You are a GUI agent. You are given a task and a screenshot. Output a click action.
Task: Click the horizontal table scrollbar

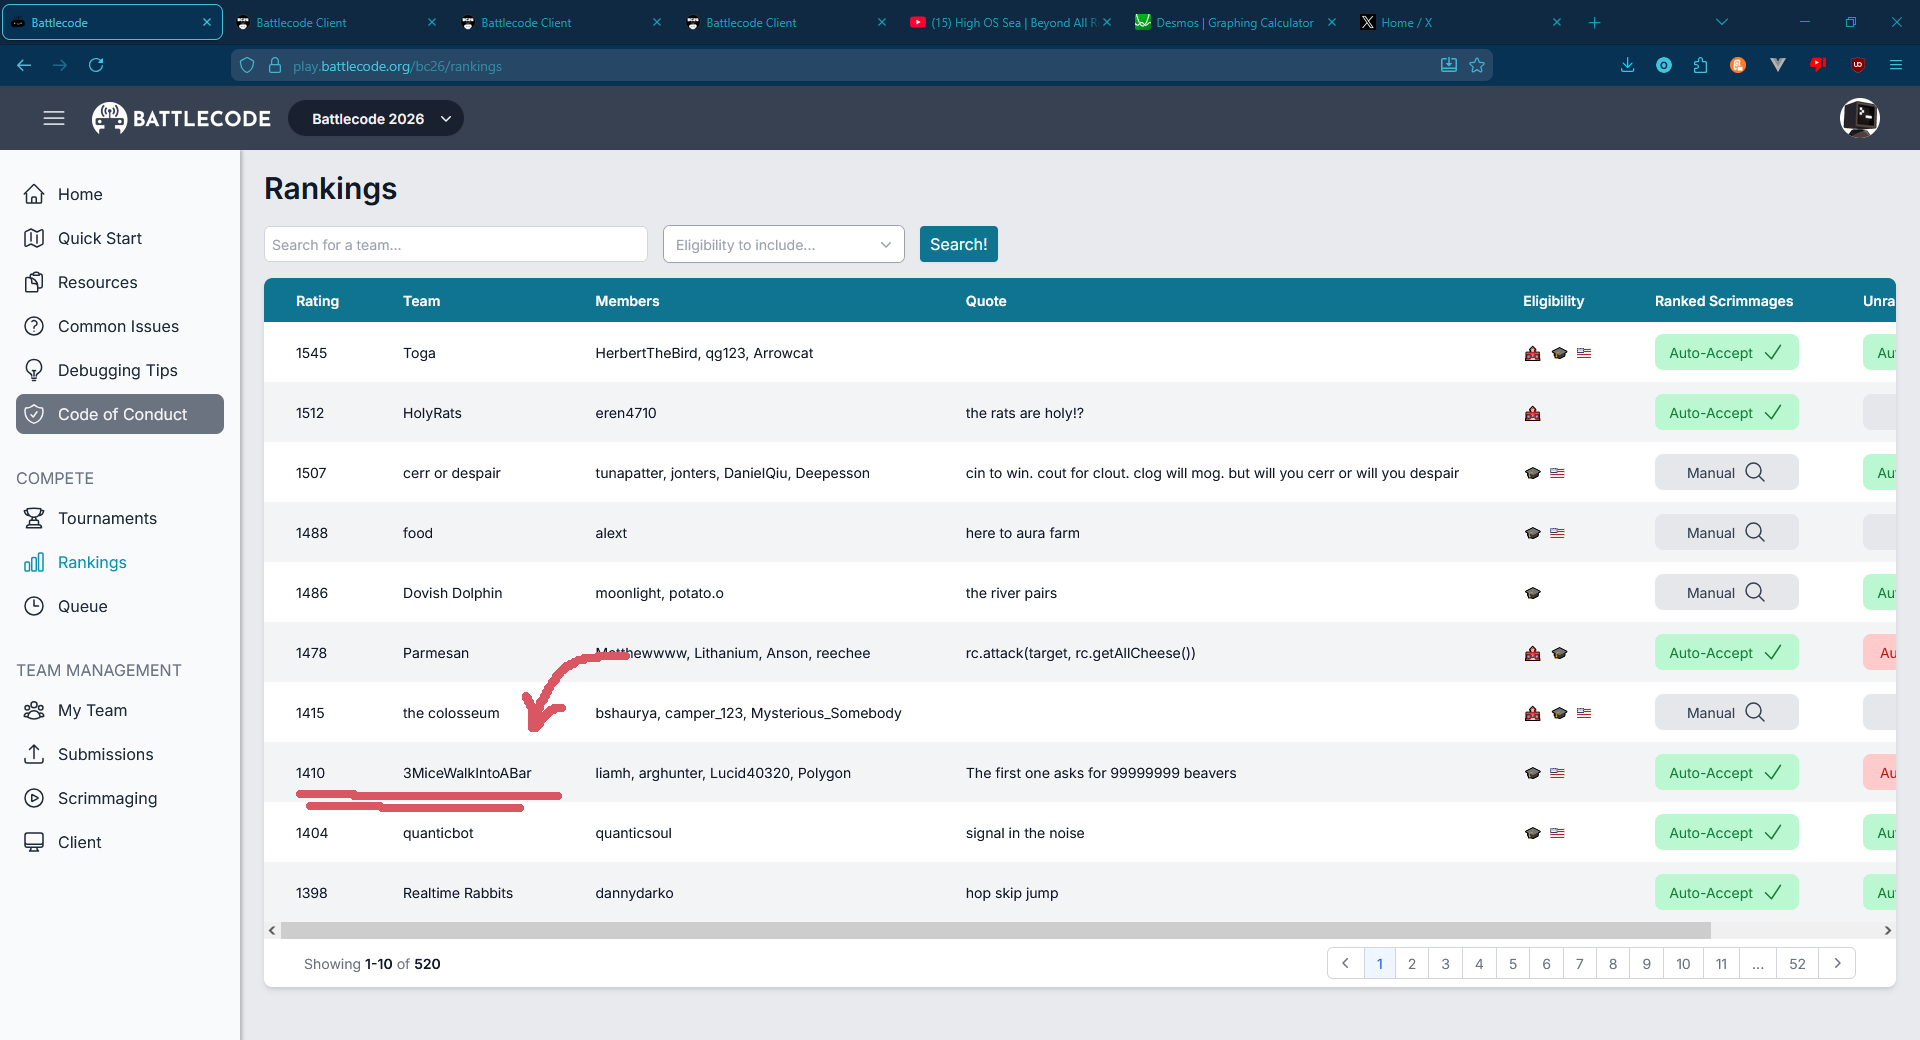click(x=995, y=930)
